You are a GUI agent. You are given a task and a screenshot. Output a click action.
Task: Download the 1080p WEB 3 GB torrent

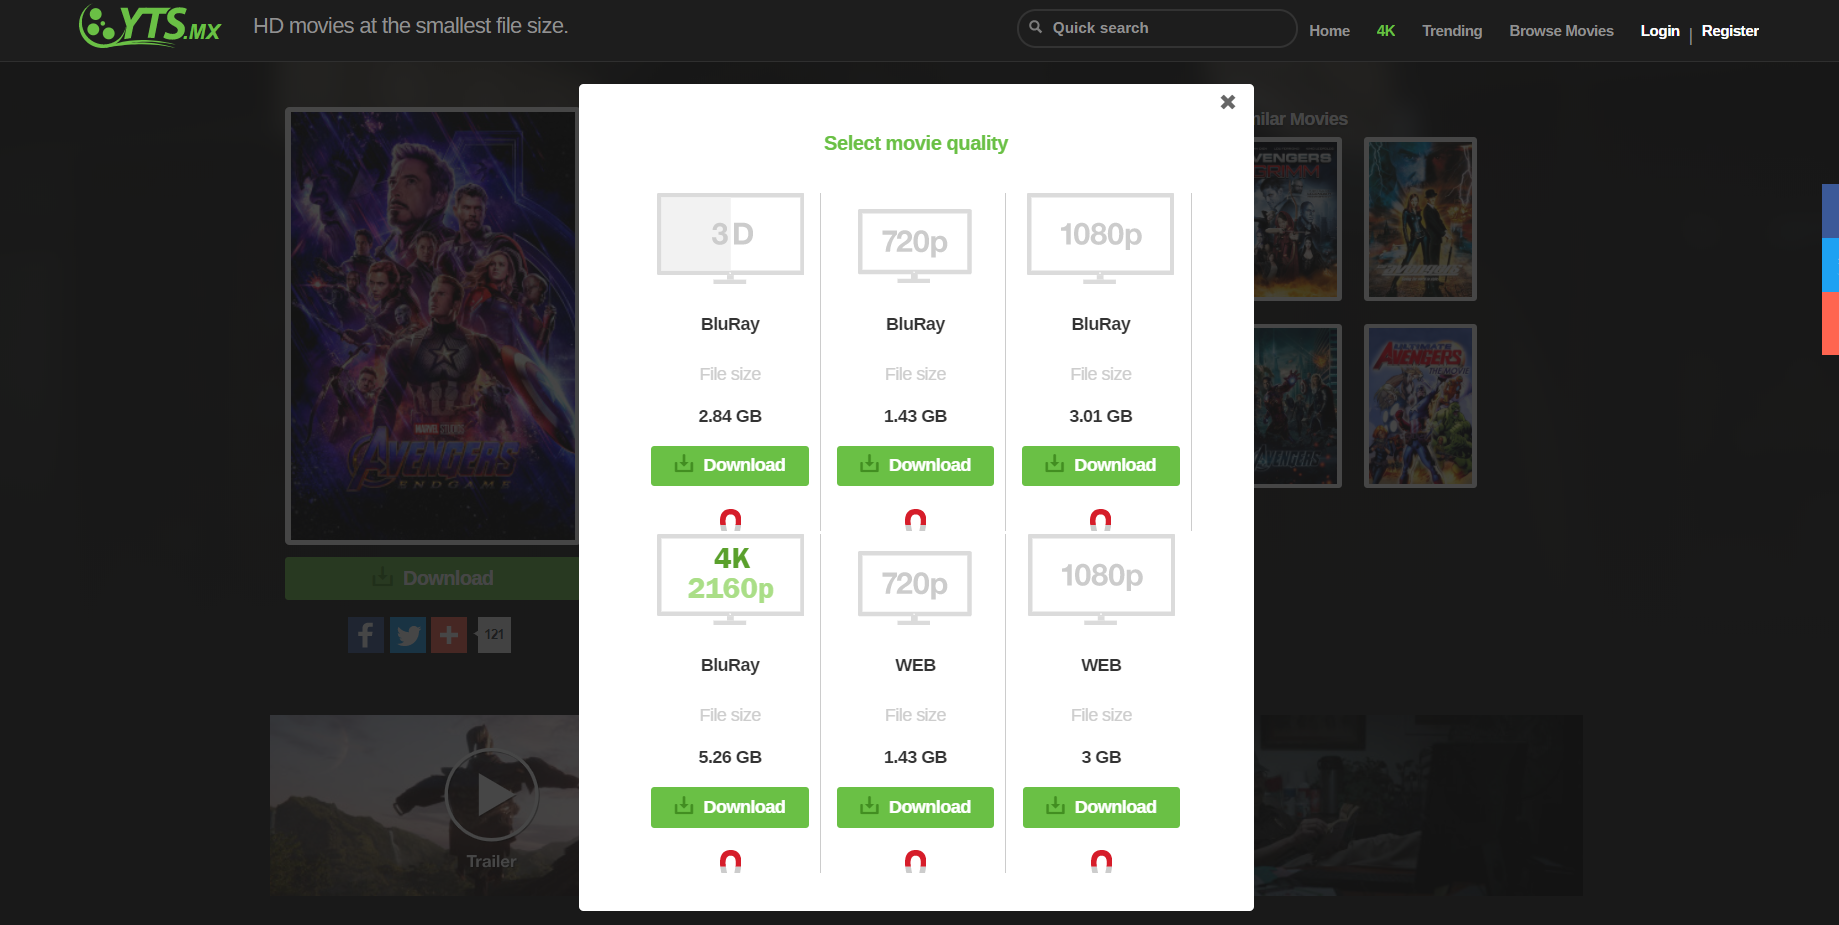1101,807
